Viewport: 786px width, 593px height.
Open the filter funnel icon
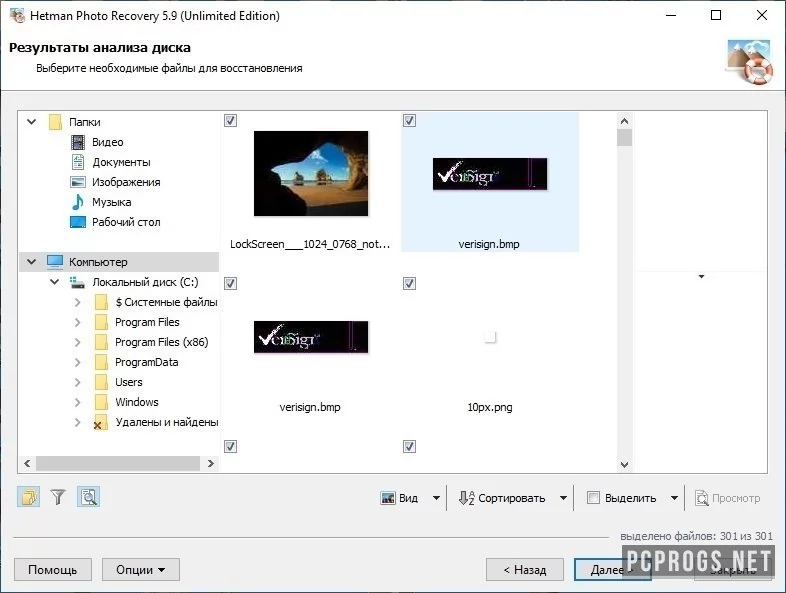[x=58, y=497]
